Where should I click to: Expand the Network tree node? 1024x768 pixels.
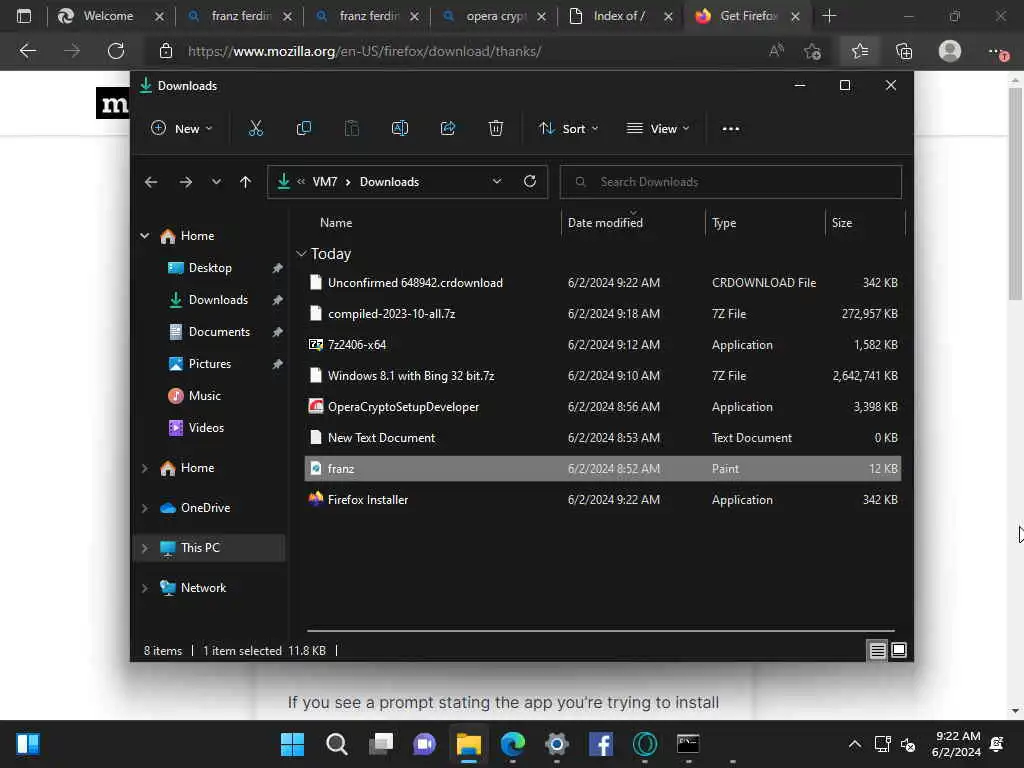(144, 588)
